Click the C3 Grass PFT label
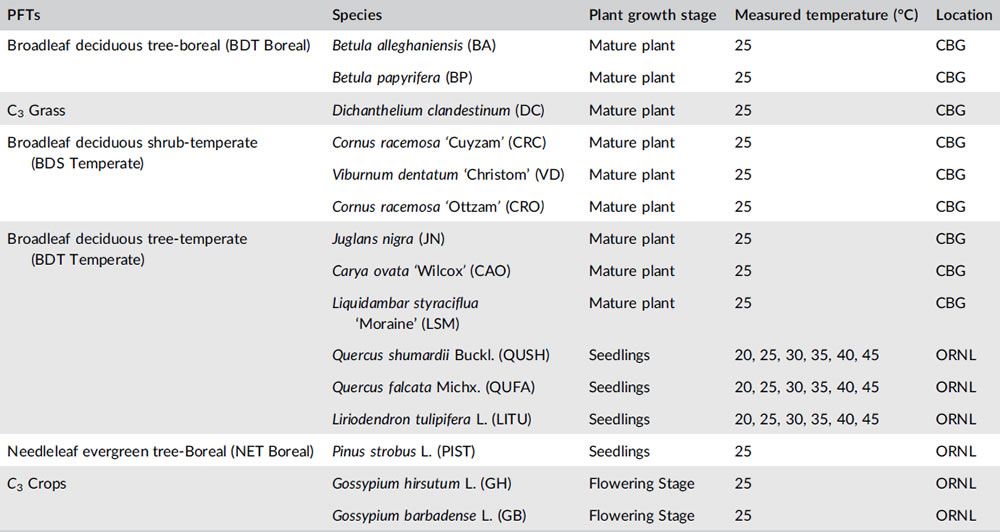The height and width of the screenshot is (532, 1000). [x=36, y=111]
